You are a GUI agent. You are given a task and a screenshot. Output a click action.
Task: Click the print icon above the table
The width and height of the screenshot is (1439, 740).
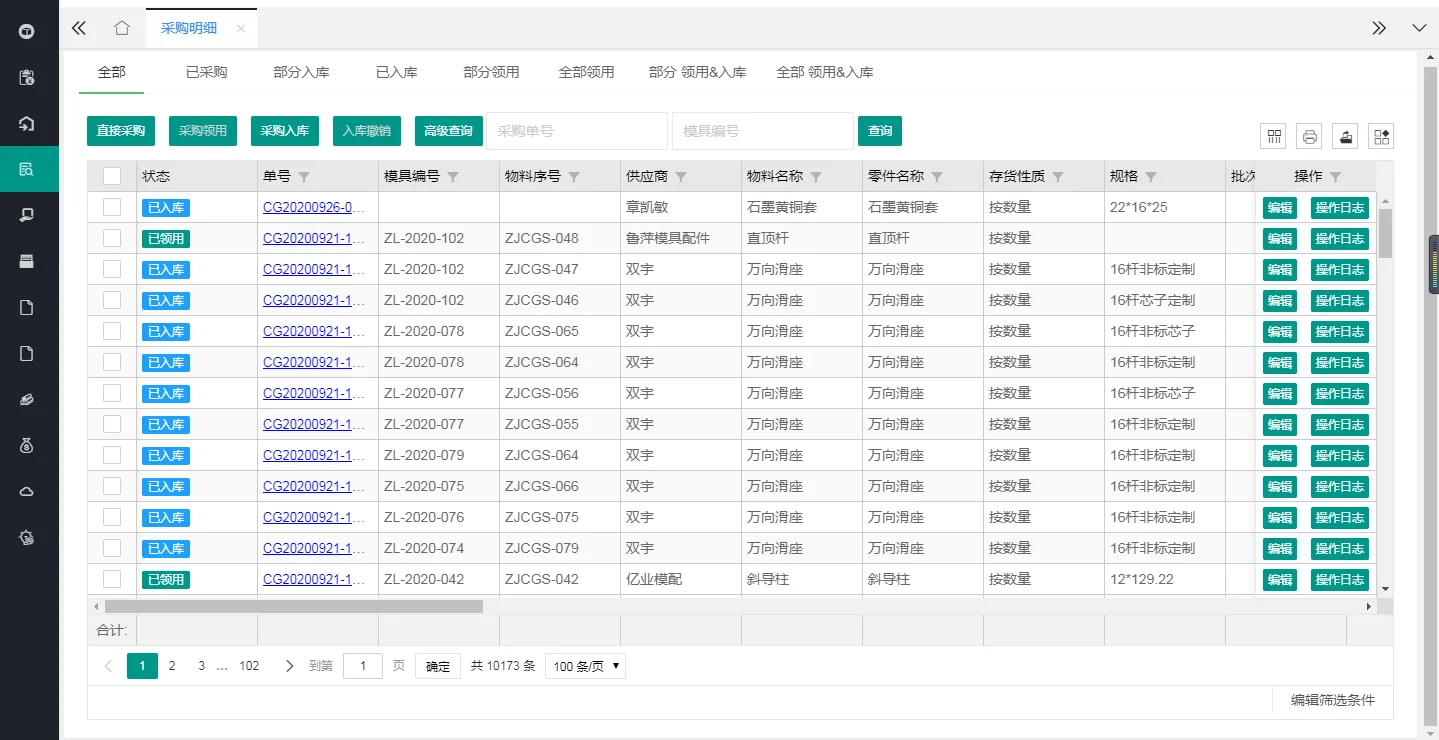pyautogui.click(x=1309, y=137)
